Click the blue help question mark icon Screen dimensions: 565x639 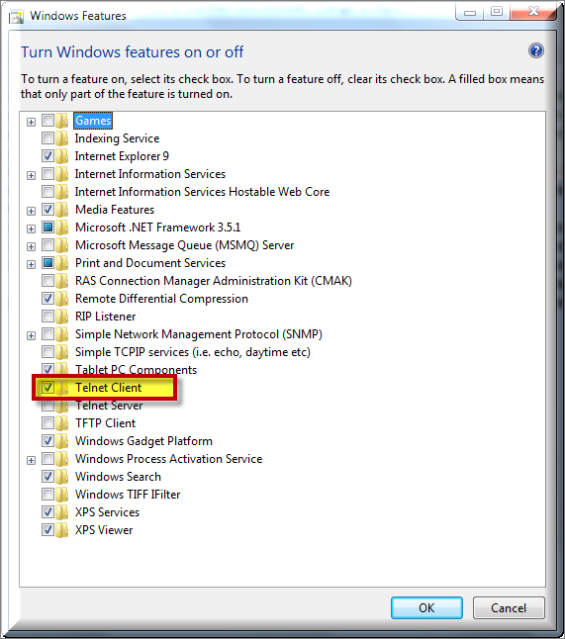[536, 51]
